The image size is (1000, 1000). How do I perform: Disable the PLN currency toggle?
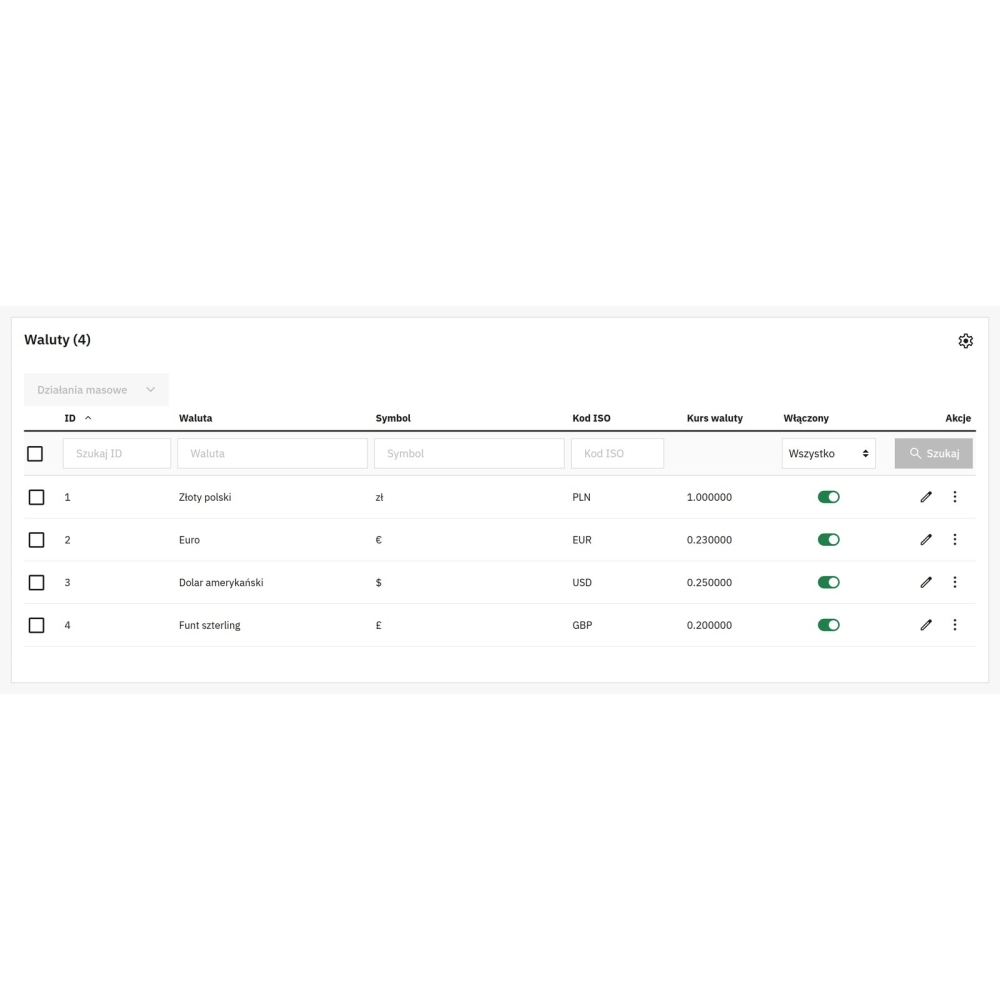(x=828, y=497)
